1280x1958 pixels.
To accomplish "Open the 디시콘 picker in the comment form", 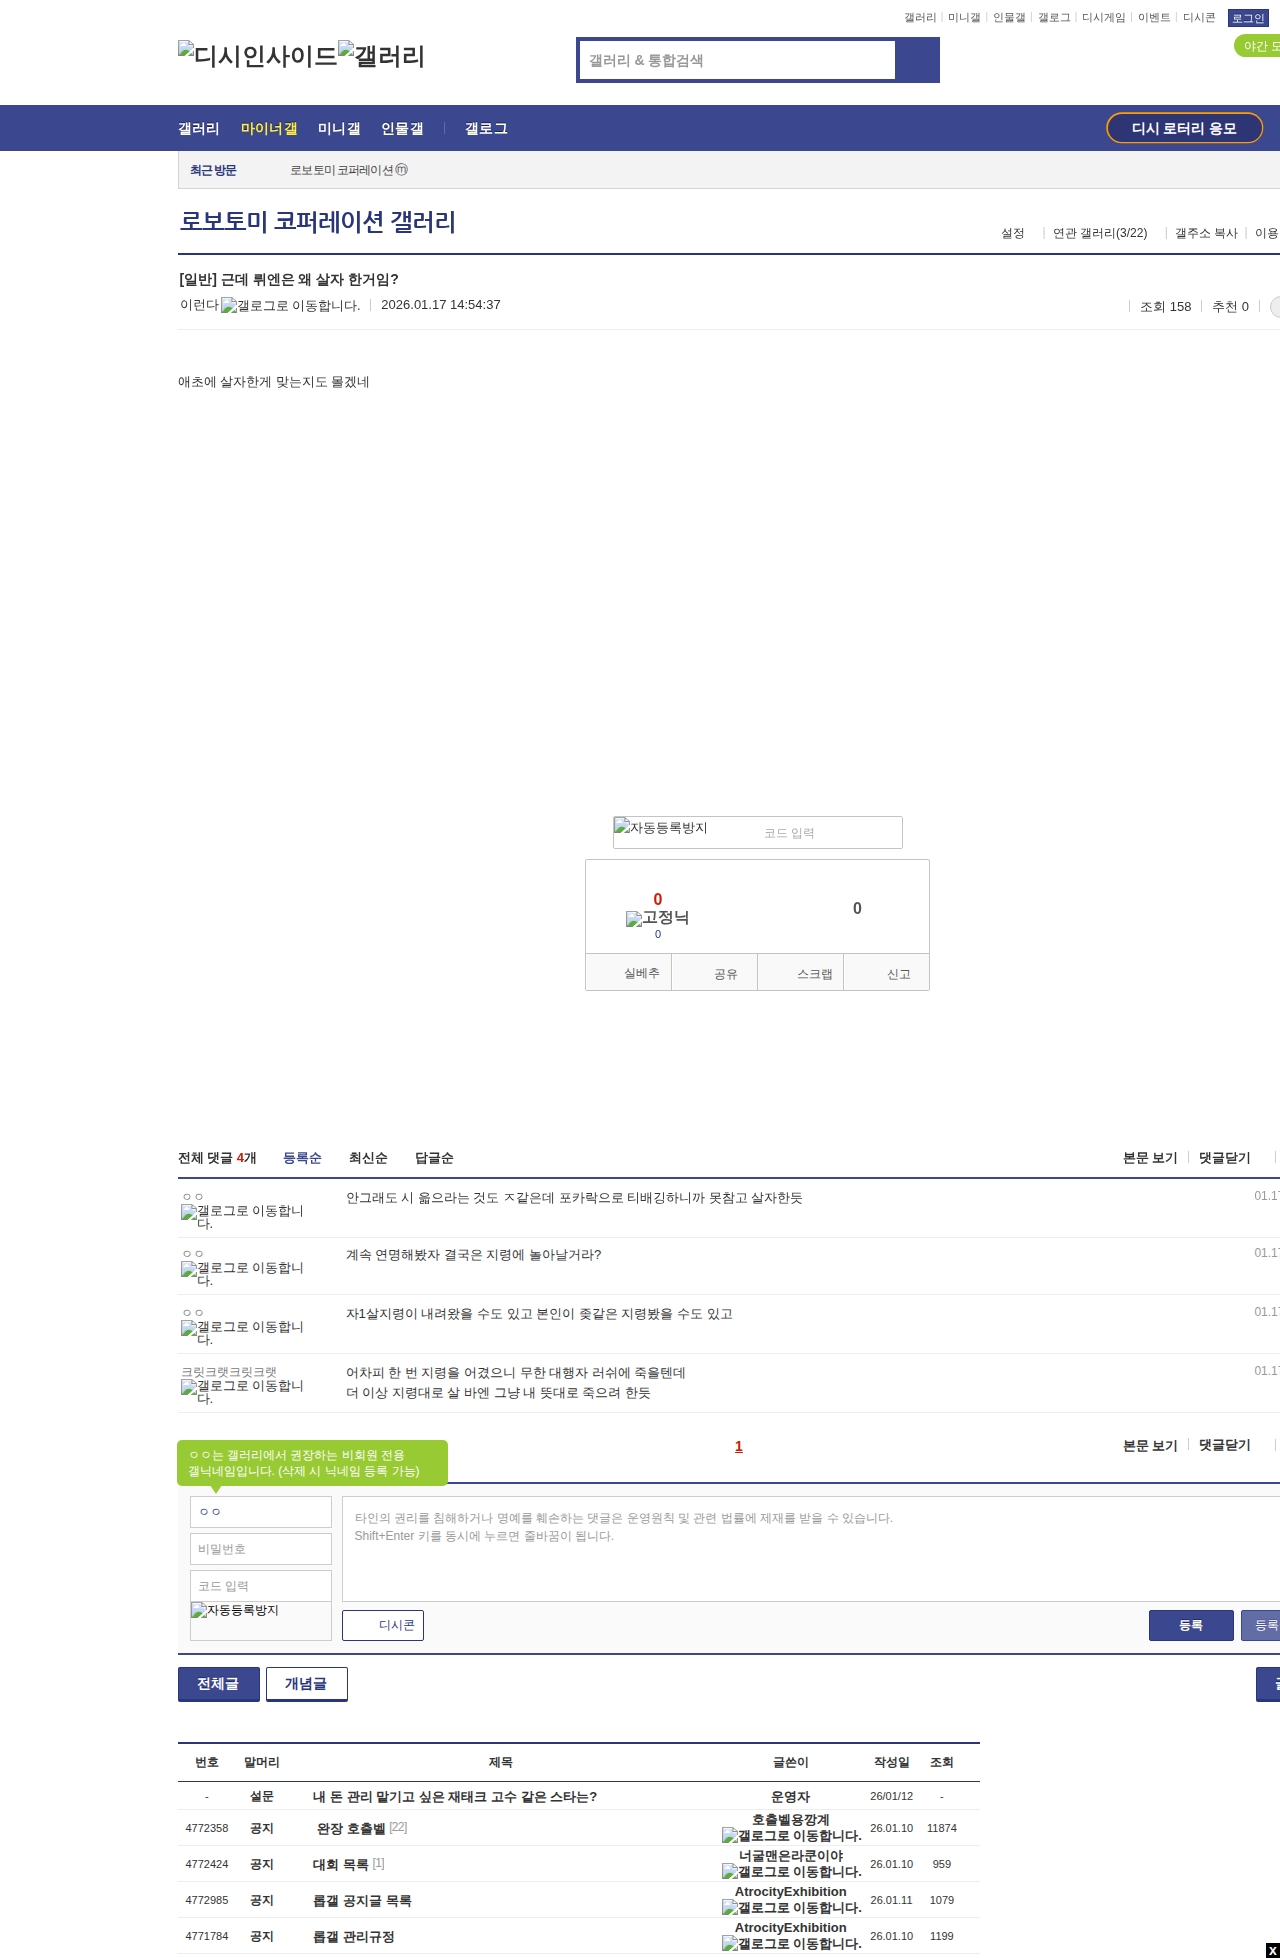I will pyautogui.click(x=383, y=1625).
